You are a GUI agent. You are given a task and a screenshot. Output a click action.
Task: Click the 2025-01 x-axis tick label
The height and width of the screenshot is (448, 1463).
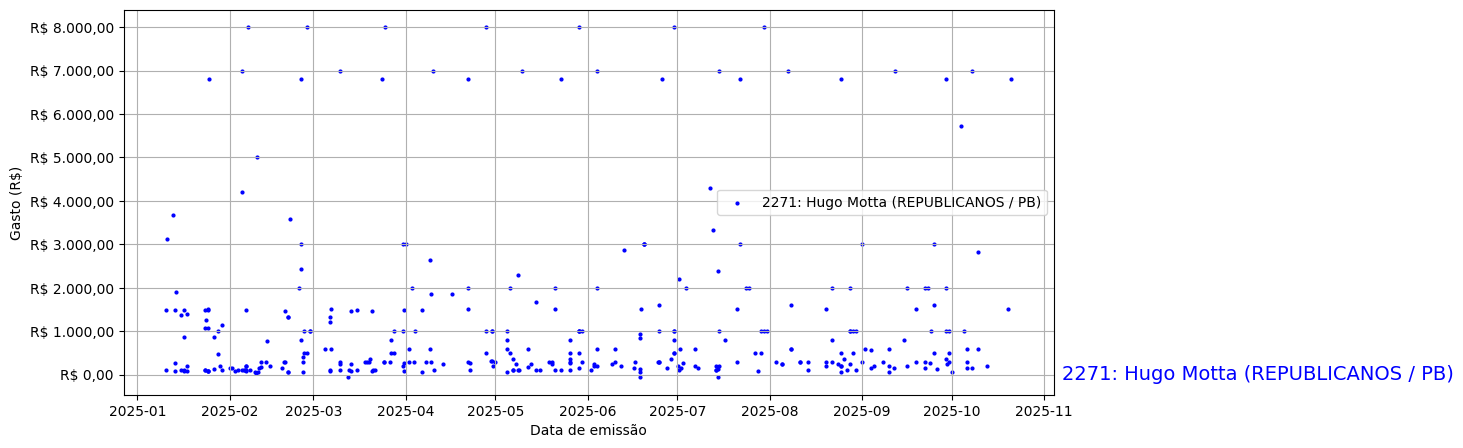138,409
